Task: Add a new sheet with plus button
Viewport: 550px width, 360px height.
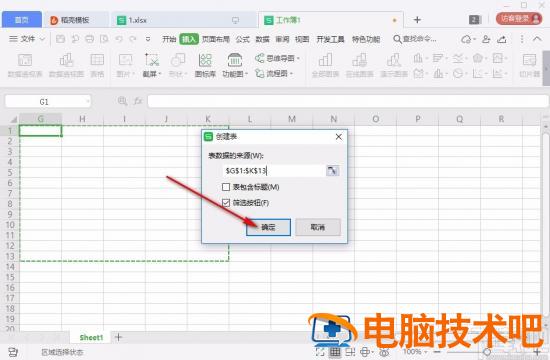Action: click(x=119, y=337)
